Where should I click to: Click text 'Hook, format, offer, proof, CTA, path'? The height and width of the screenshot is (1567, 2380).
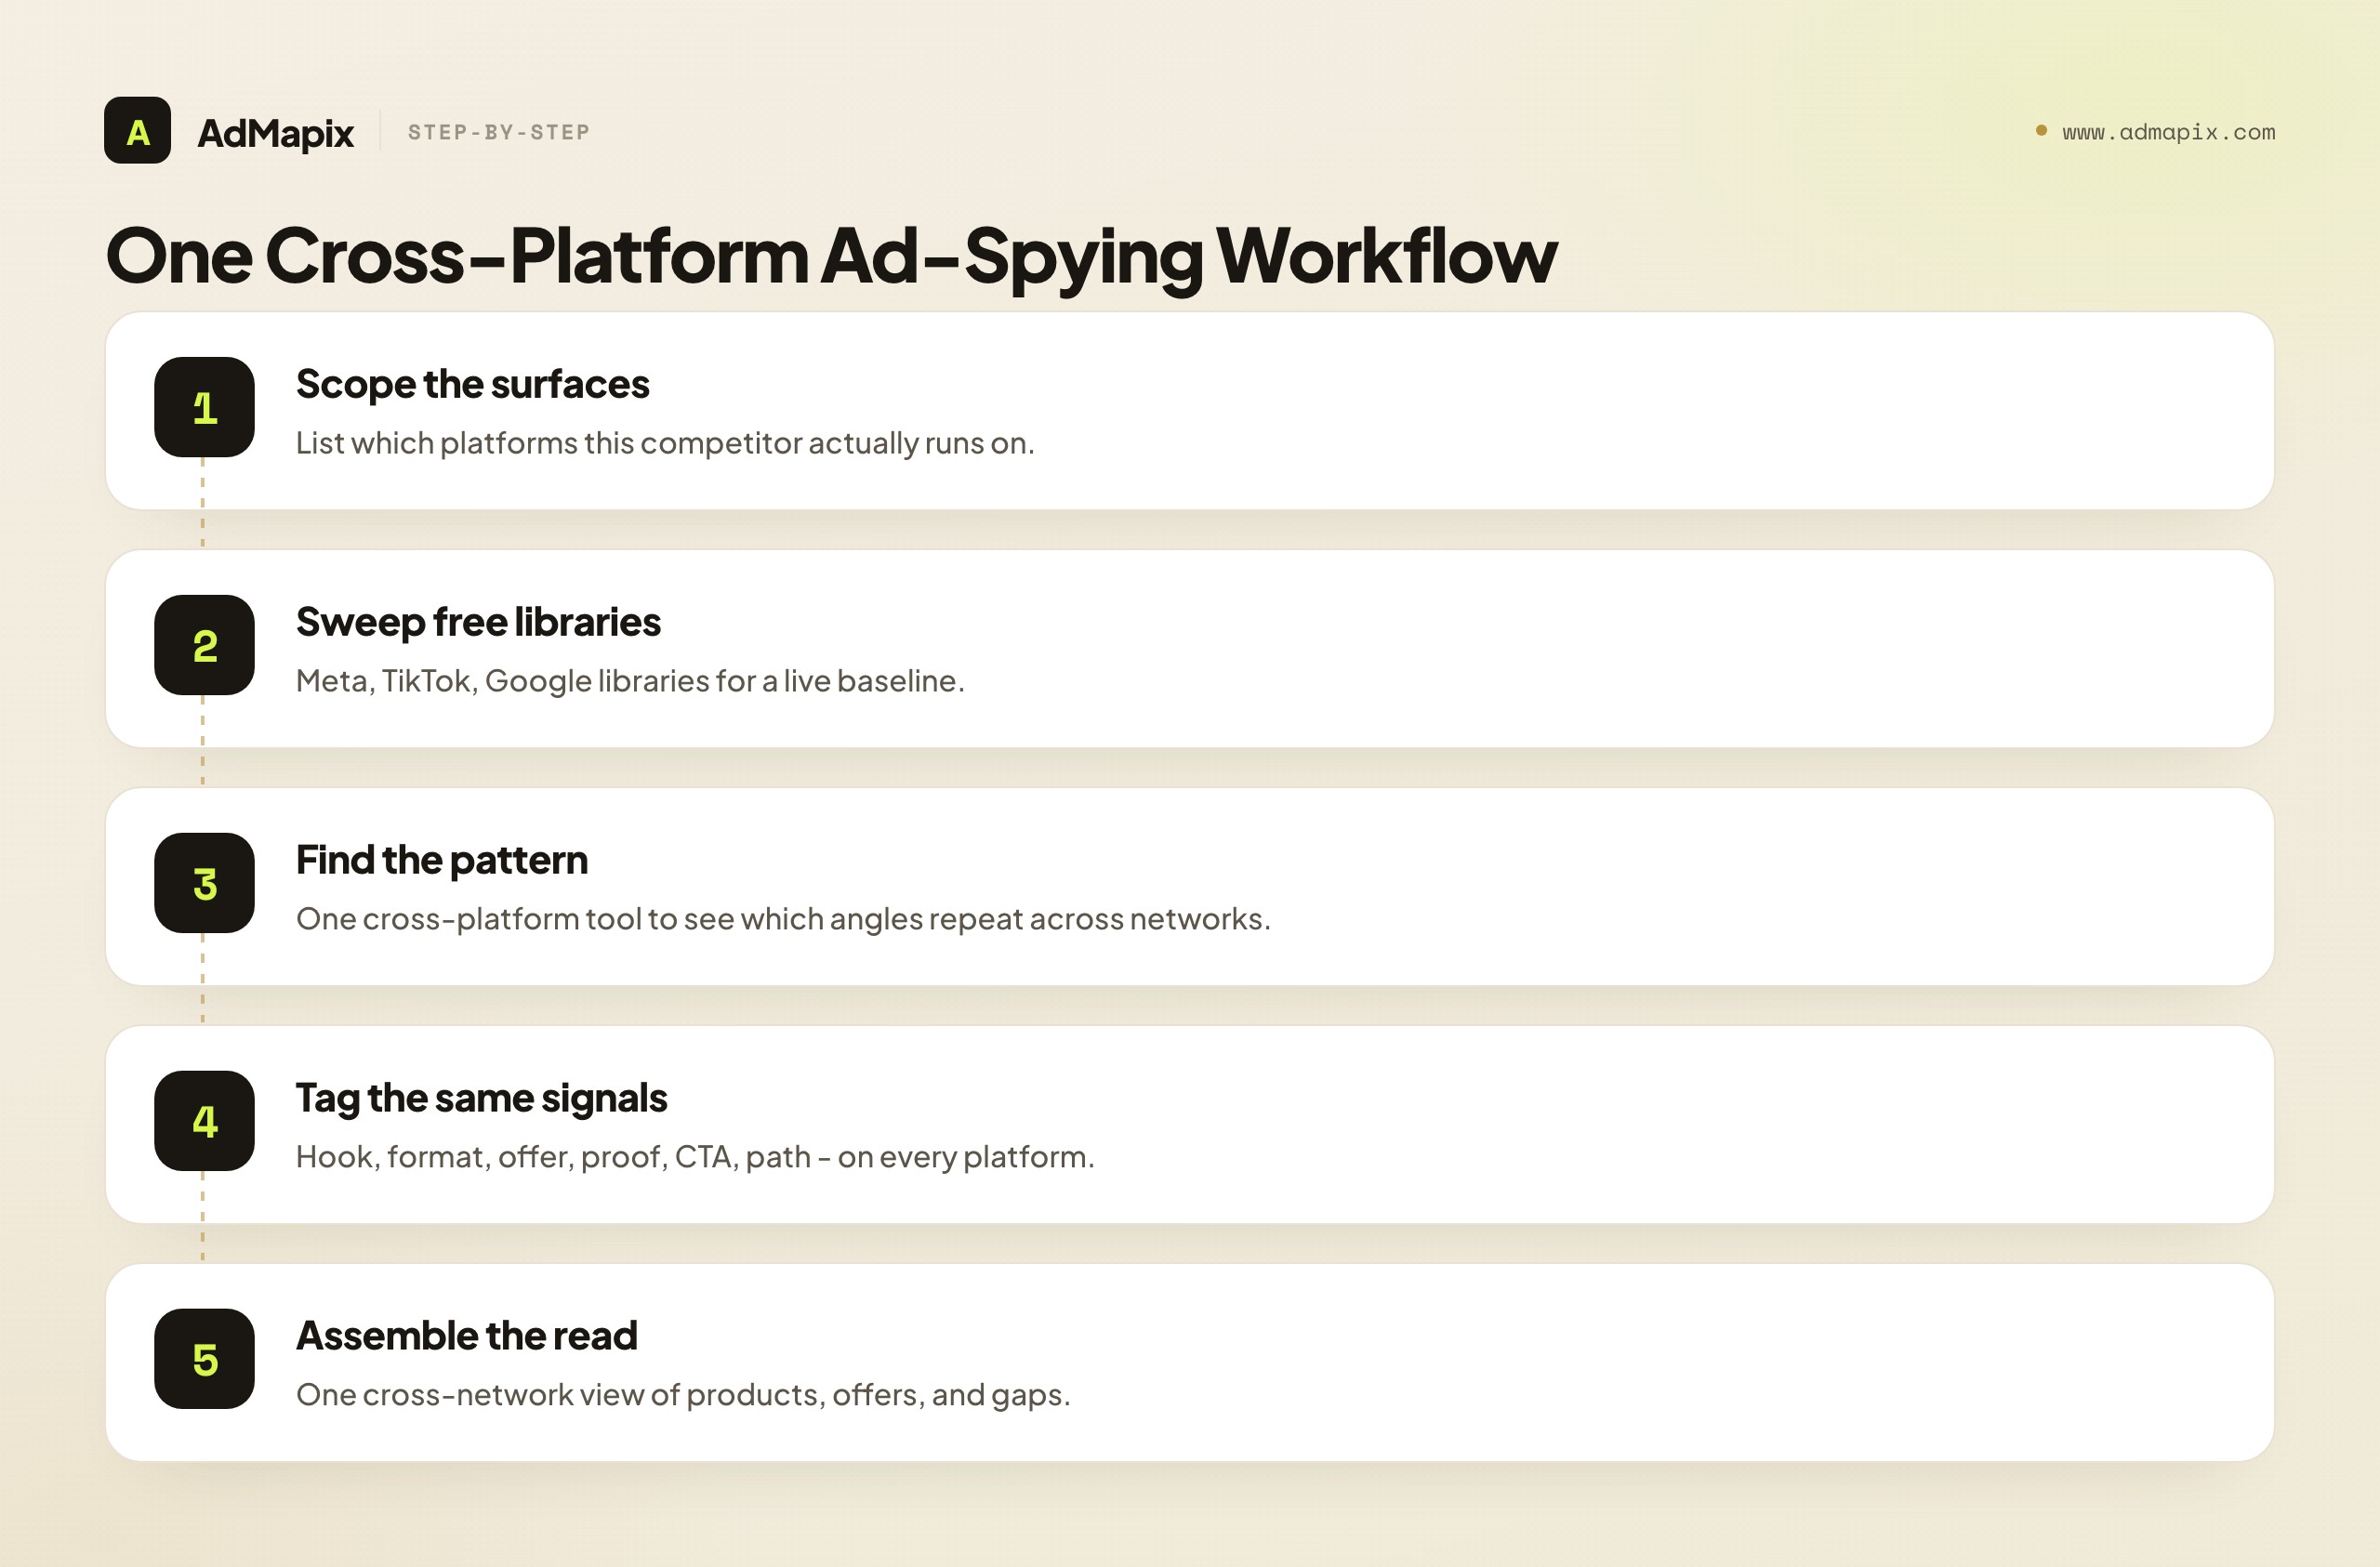553,1157
